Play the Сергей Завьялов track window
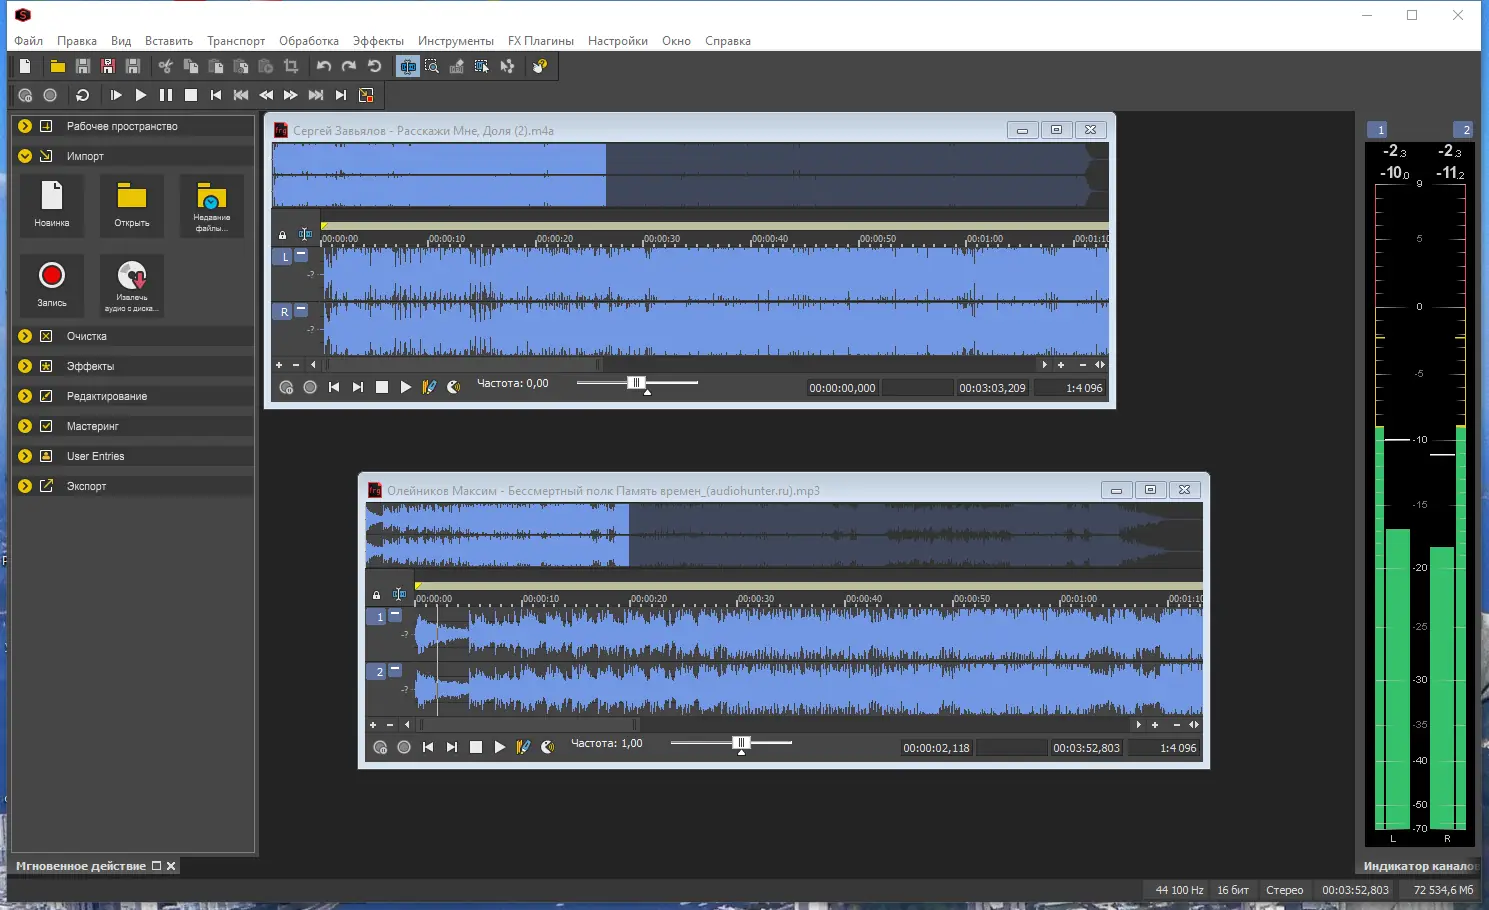 [x=406, y=387]
